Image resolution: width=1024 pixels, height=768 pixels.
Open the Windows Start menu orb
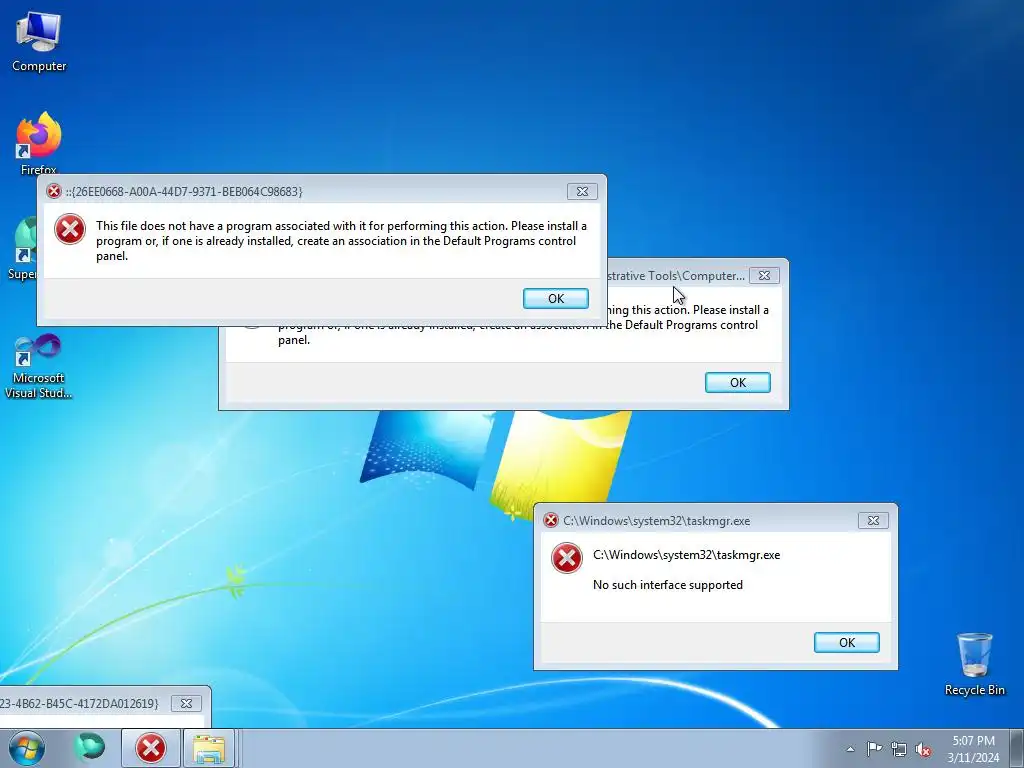point(26,748)
